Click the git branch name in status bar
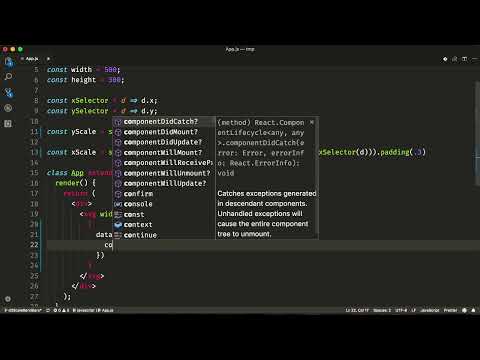480x360 pixels. (23, 310)
